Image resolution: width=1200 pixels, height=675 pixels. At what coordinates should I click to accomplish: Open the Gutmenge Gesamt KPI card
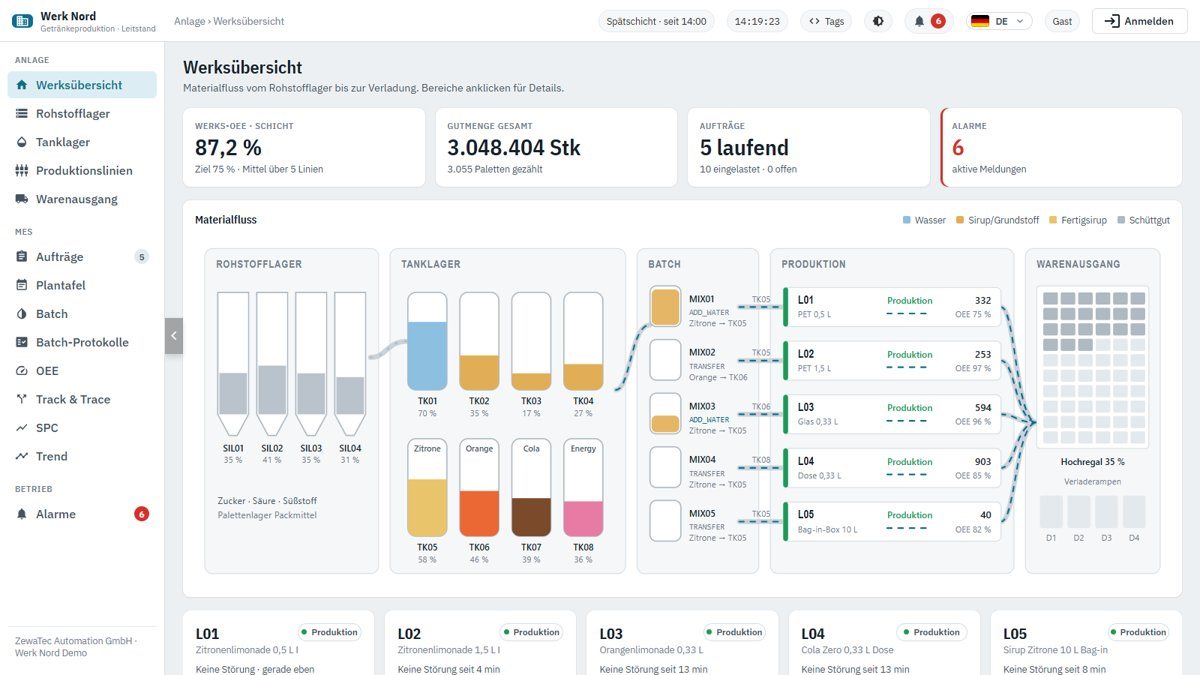(556, 148)
